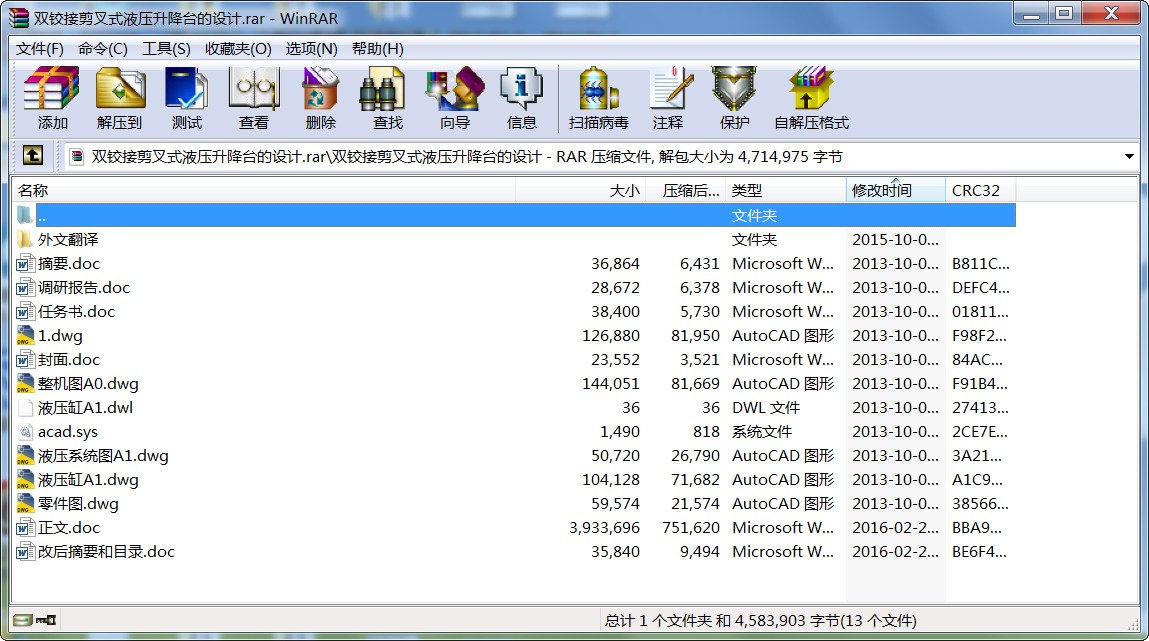Click the 添加 (Add) toolbar icon
The image size is (1149, 641).
tap(52, 98)
